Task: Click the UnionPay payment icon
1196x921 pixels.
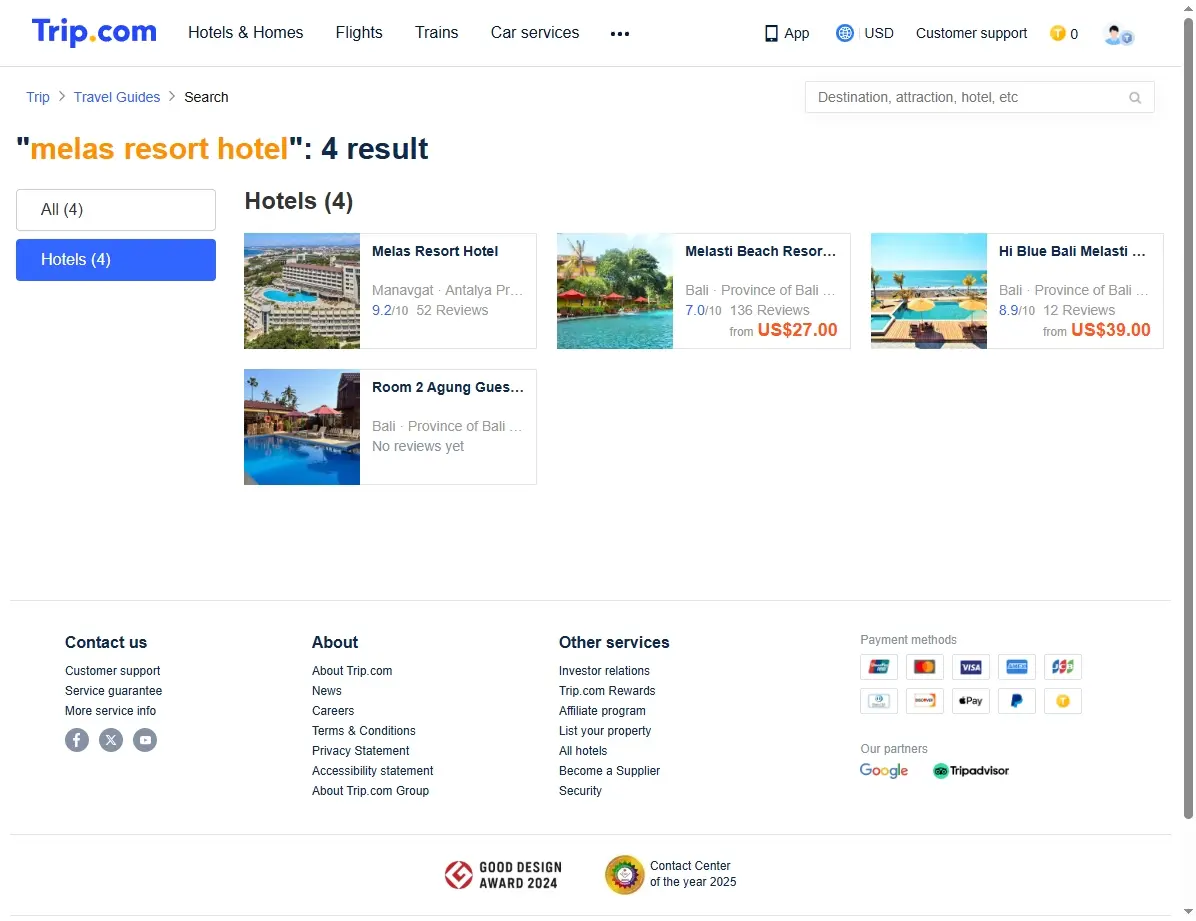Action: 879,667
